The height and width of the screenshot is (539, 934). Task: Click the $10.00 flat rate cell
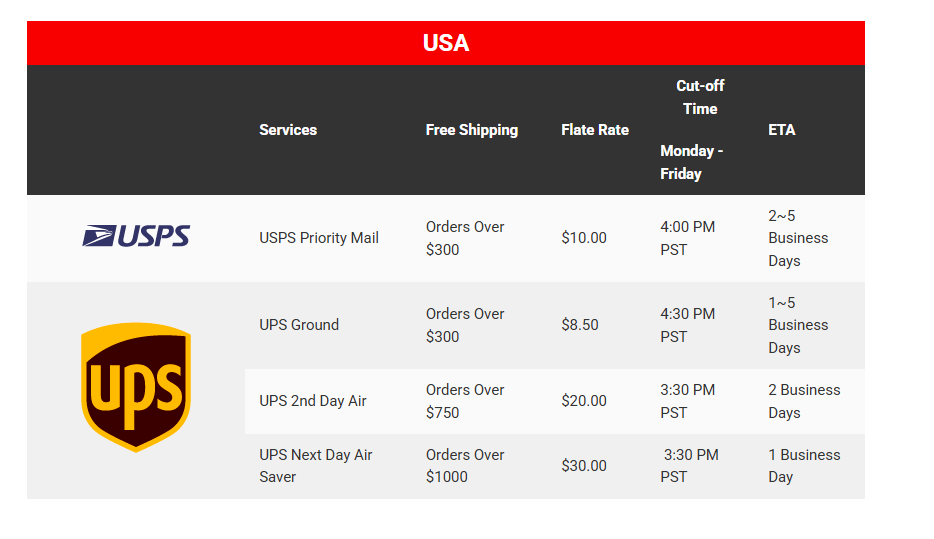coord(584,238)
